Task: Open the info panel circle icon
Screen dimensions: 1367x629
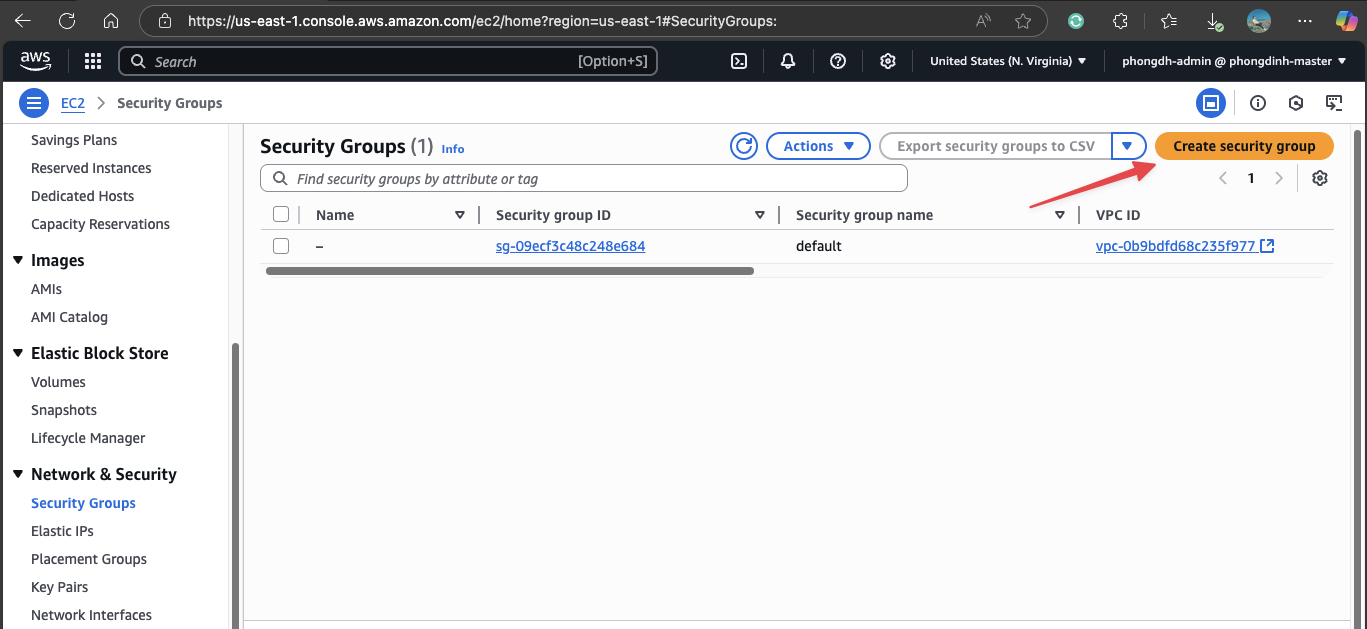Action: (1258, 103)
